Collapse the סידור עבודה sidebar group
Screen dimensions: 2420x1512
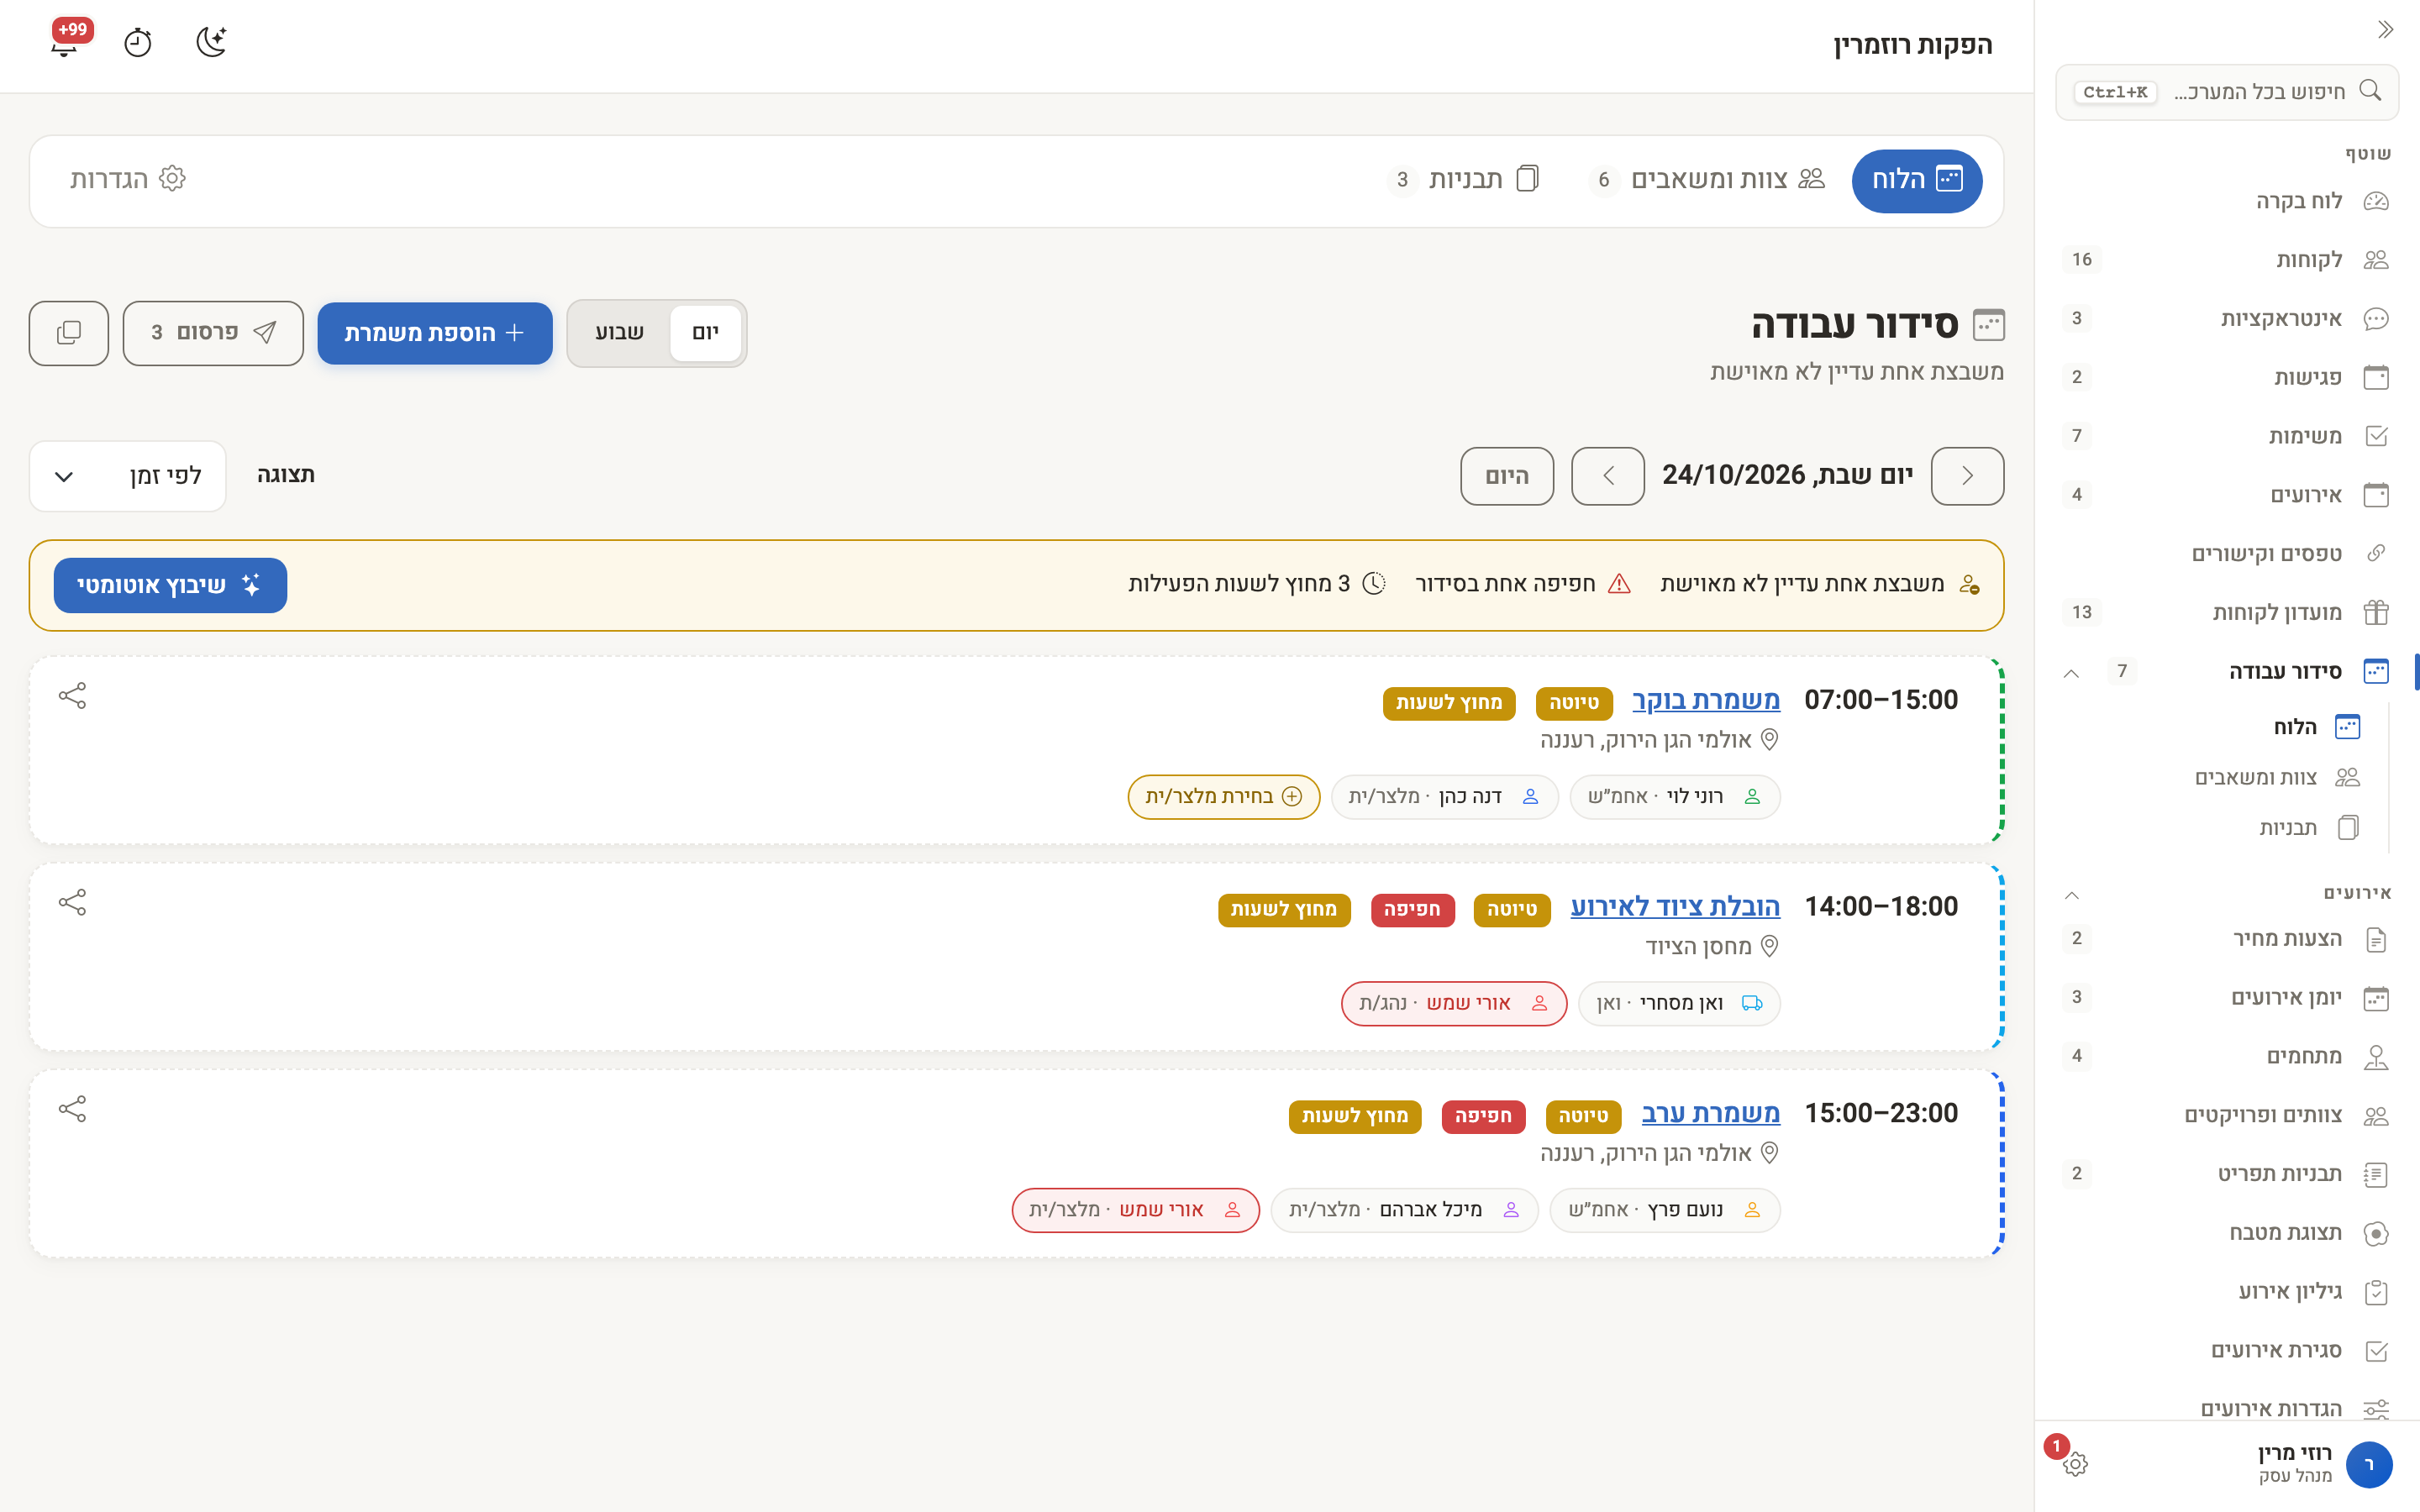(2071, 672)
